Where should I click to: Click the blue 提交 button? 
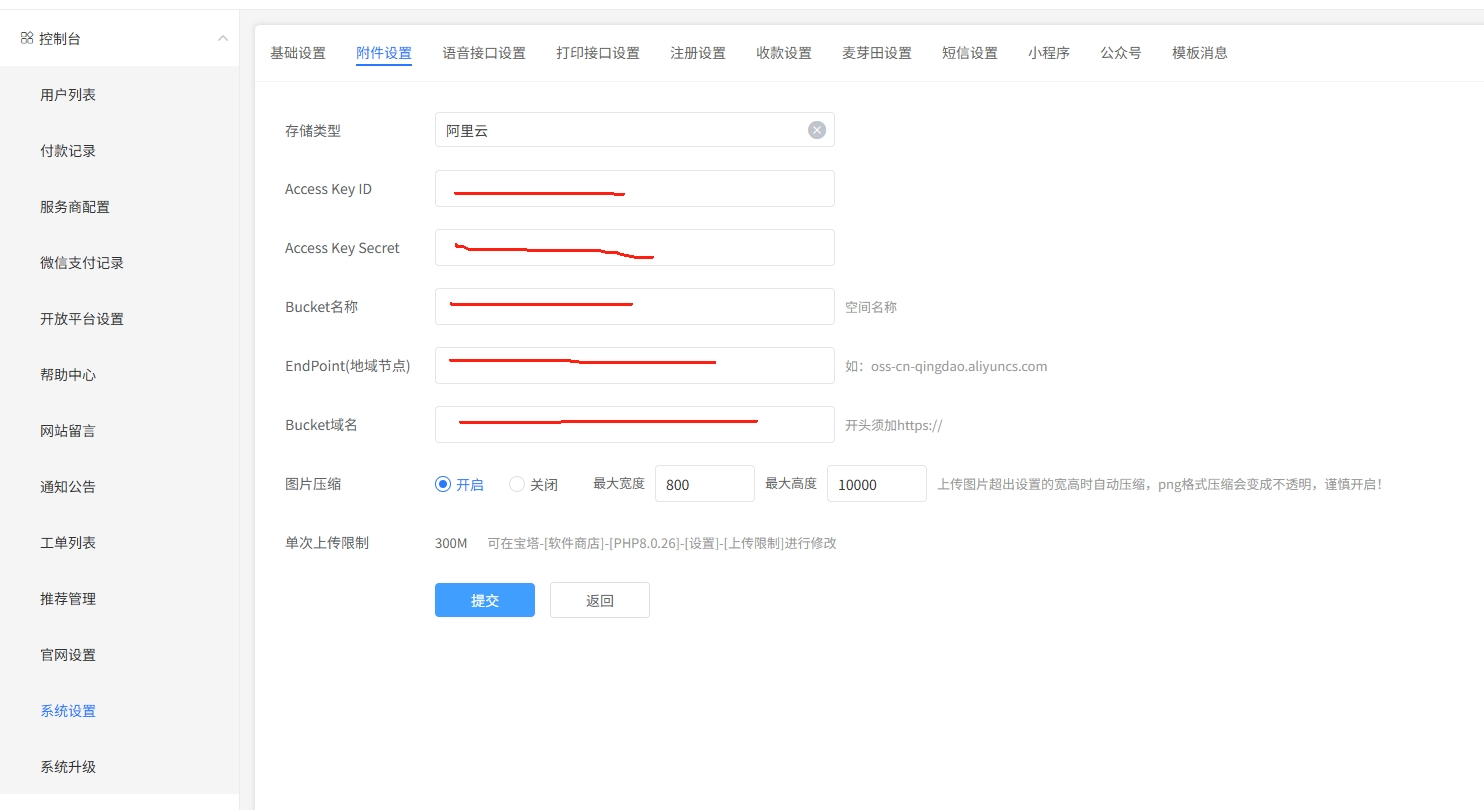pyautogui.click(x=484, y=600)
